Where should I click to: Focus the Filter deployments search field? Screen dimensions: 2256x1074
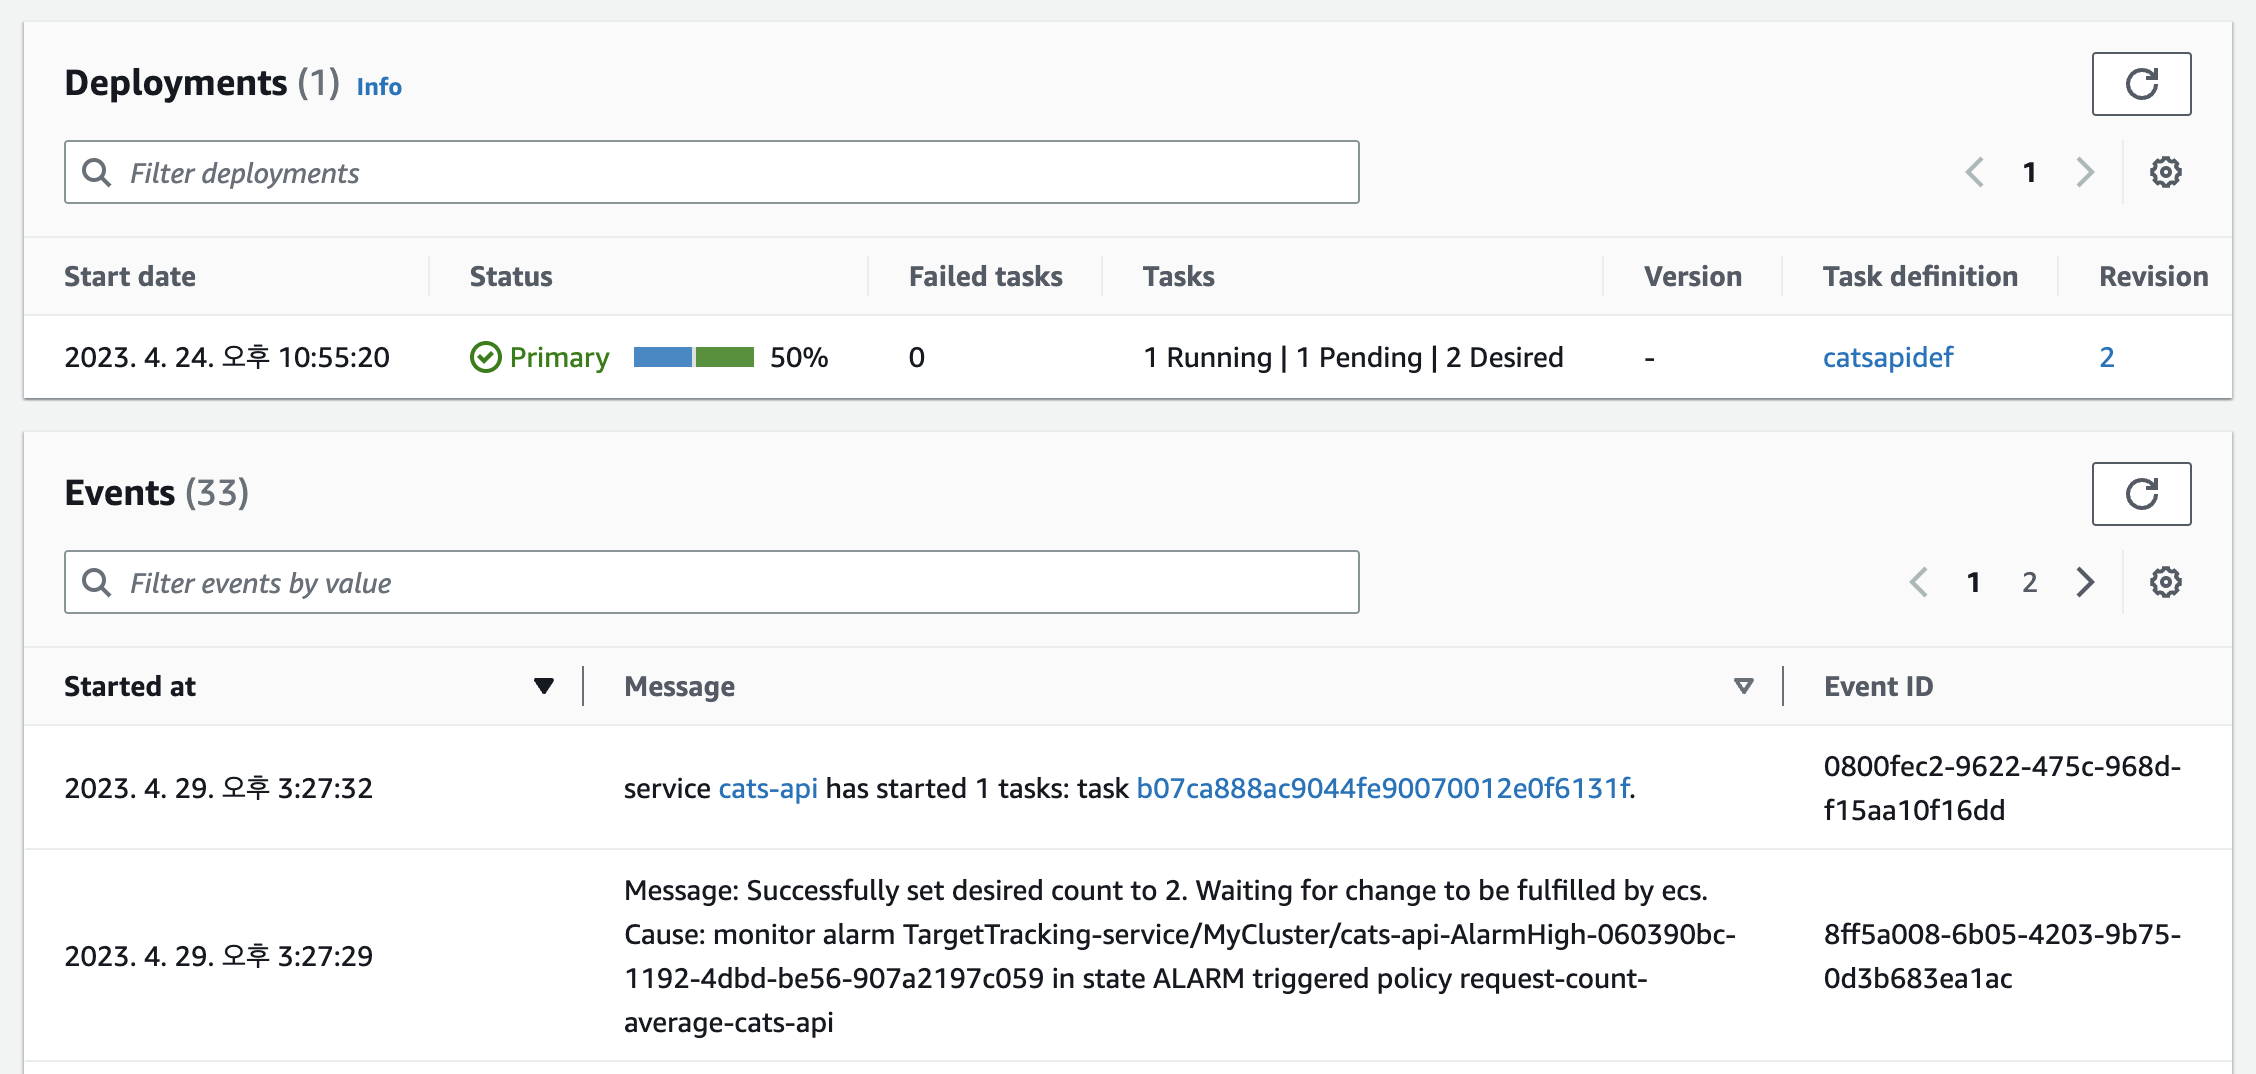(x=711, y=172)
